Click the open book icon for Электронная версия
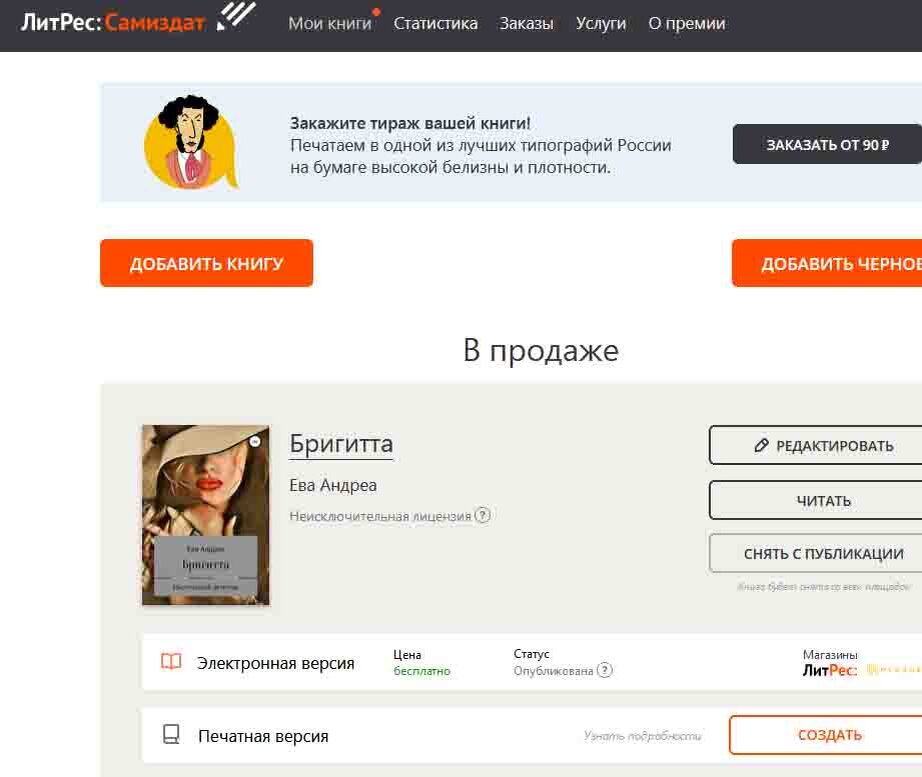 tap(171, 662)
